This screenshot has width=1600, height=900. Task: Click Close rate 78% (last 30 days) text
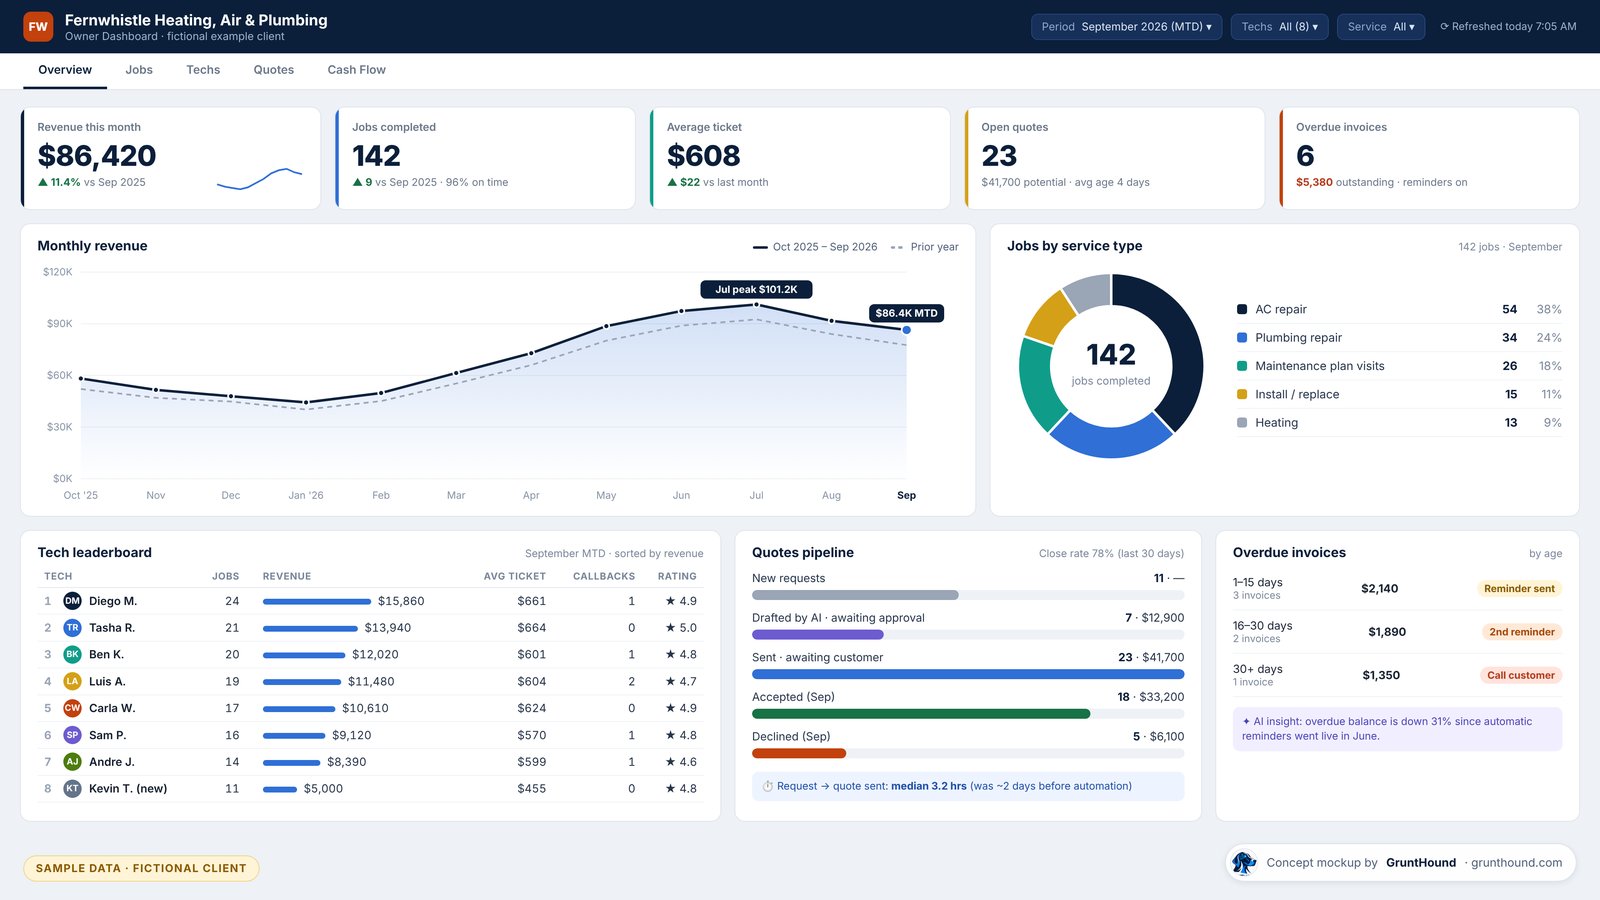pyautogui.click(x=1111, y=554)
